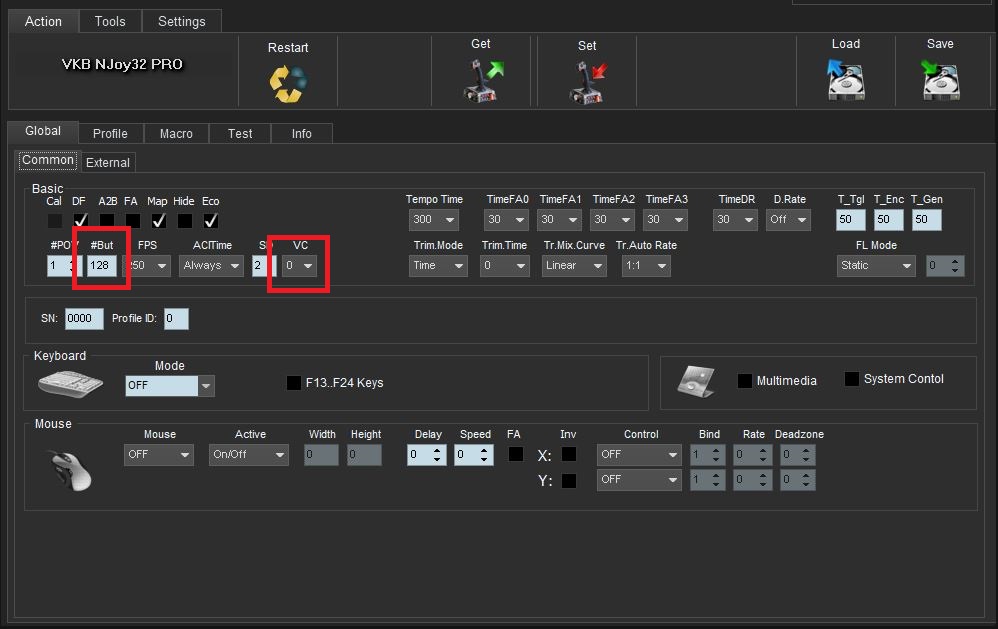Enable the F13..F24 Keys checkbox
Image resolution: width=998 pixels, height=629 pixels.
pos(294,382)
